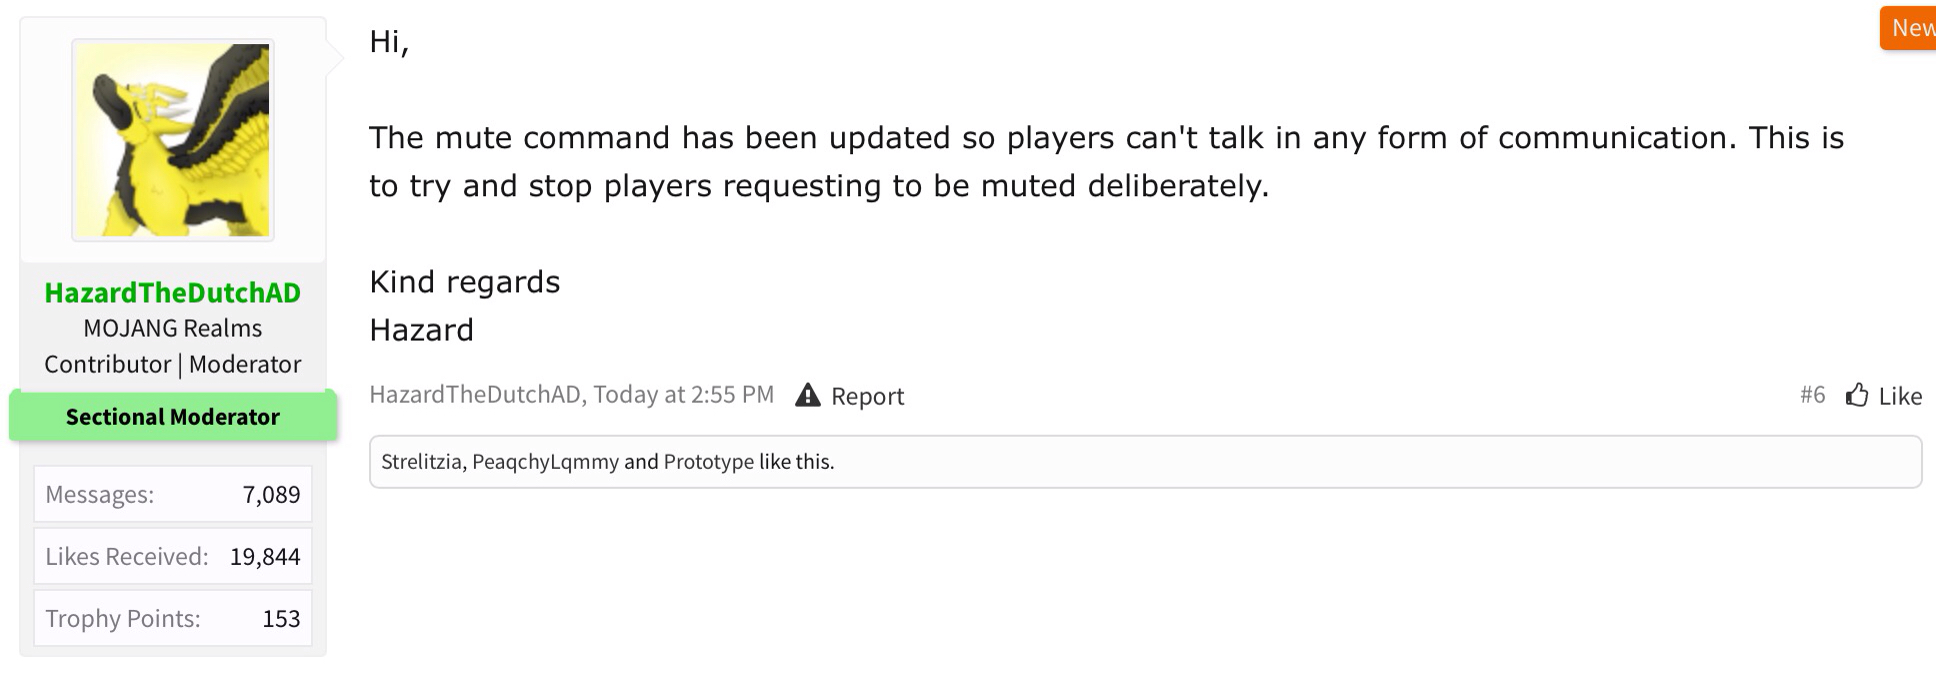Open HazardTheDutchAD's dragon avatar image
Viewport: 1936px width, 673px height.
coord(173,140)
